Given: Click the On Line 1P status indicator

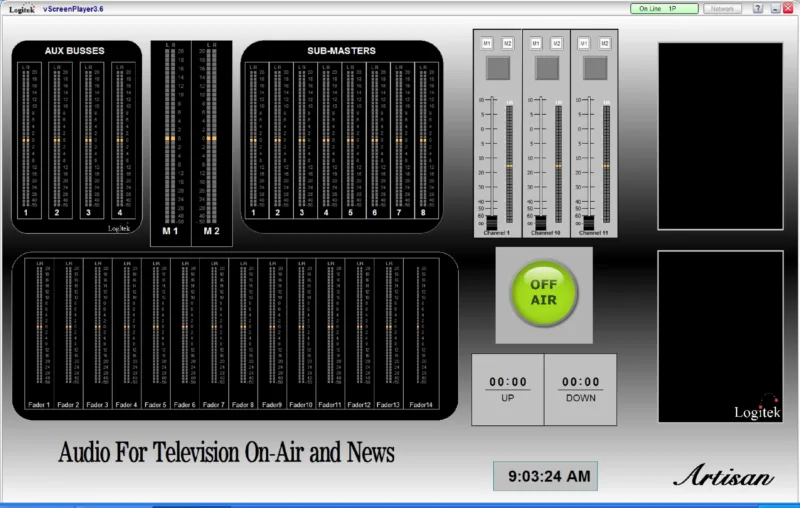Looking at the screenshot, I should (x=664, y=9).
